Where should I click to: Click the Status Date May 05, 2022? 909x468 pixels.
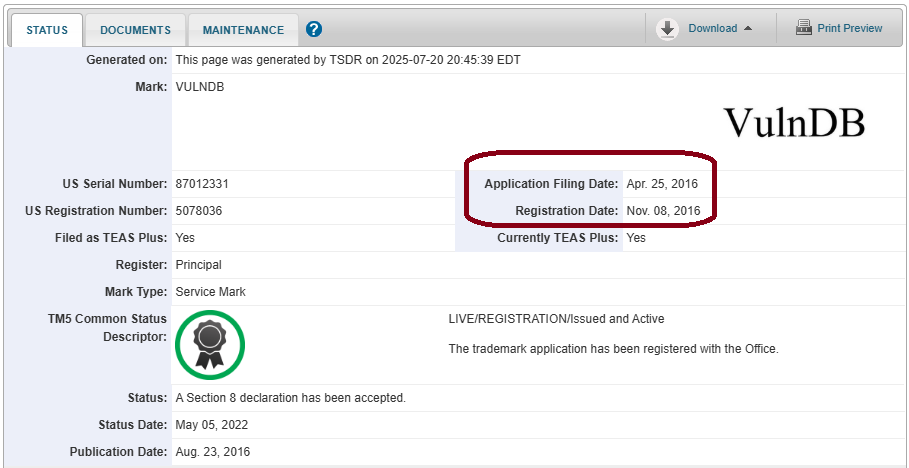(211, 425)
